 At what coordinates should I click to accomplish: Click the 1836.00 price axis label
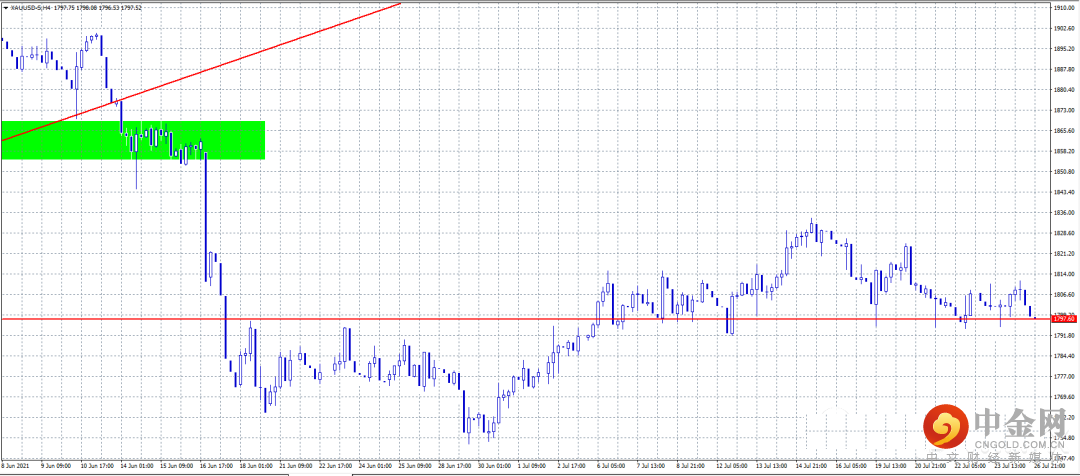click(x=1065, y=212)
